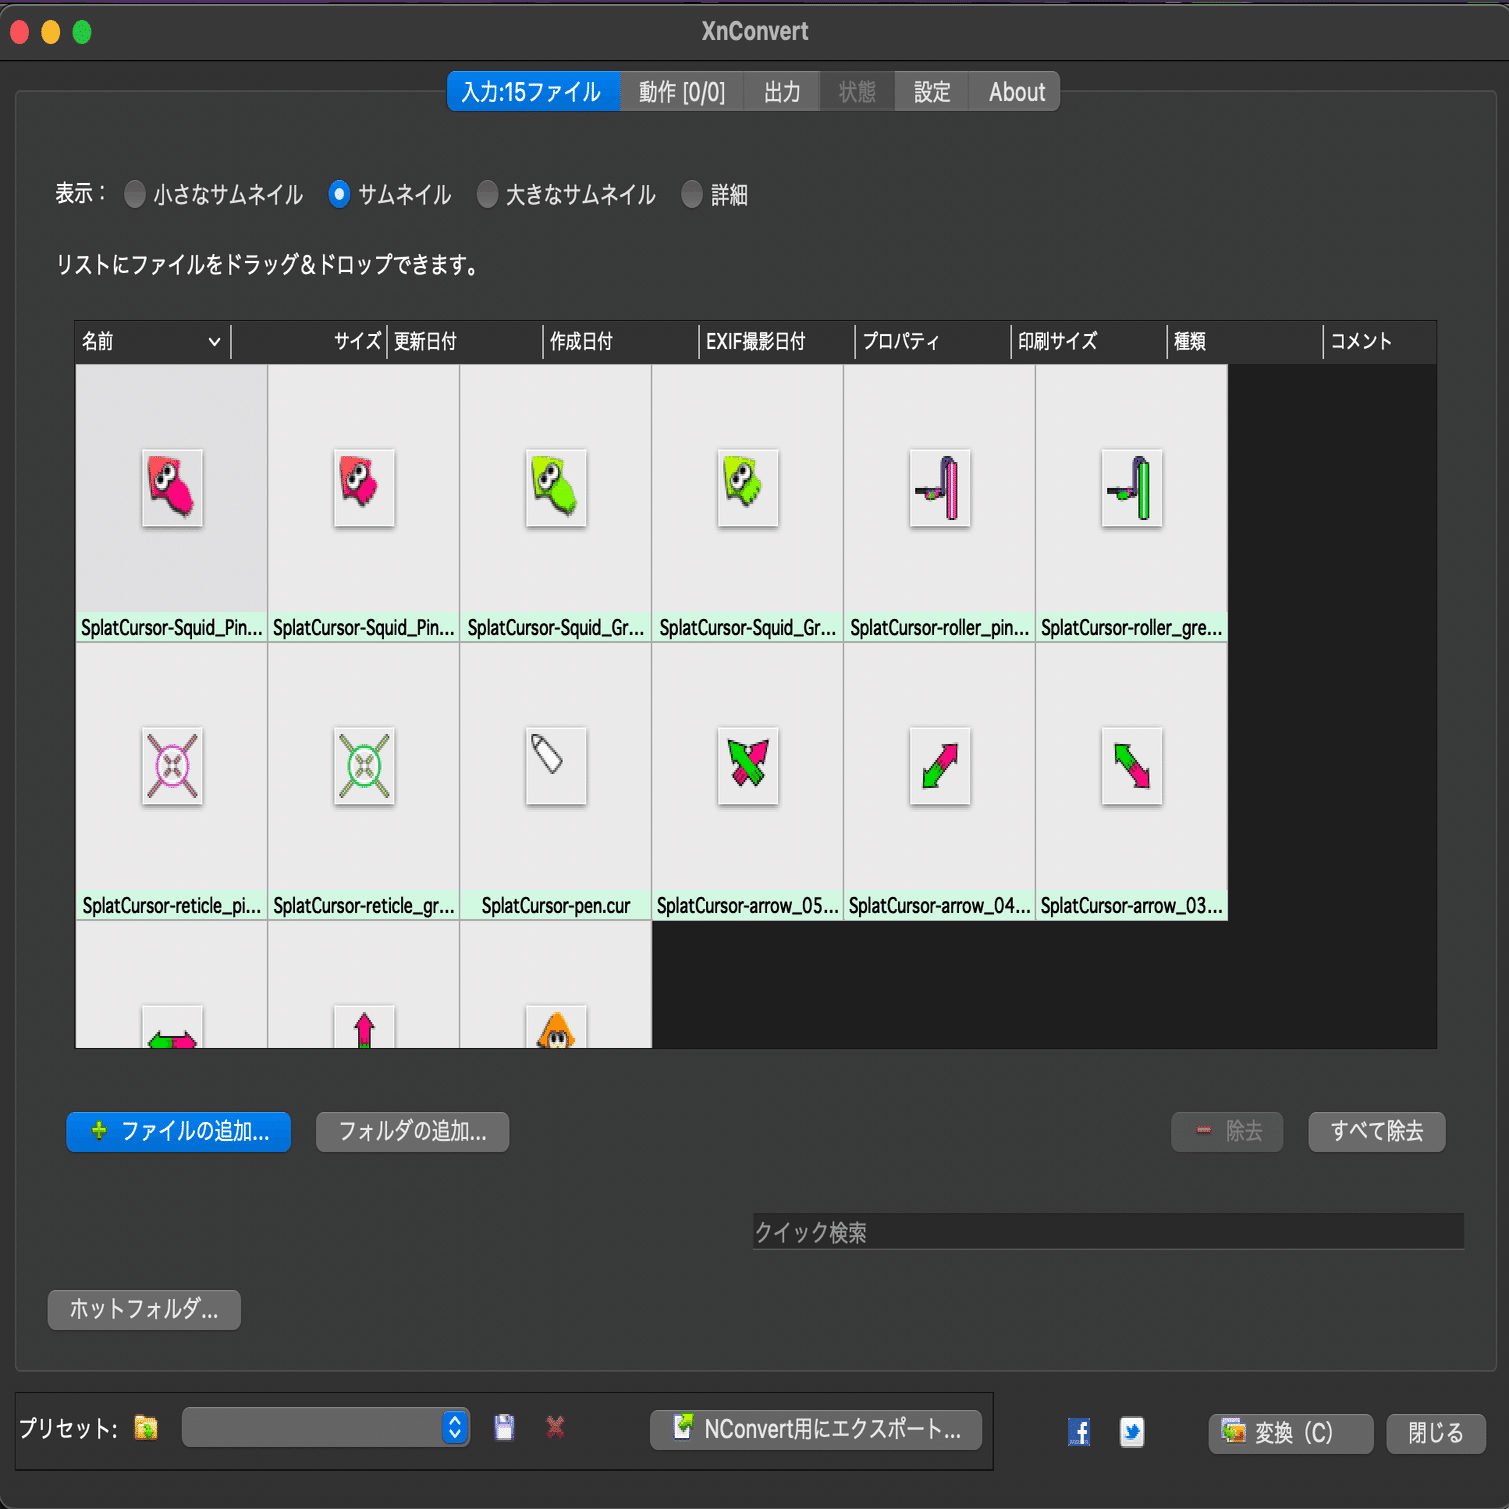
Task: Sort by サイズ column header
Action: (309, 342)
